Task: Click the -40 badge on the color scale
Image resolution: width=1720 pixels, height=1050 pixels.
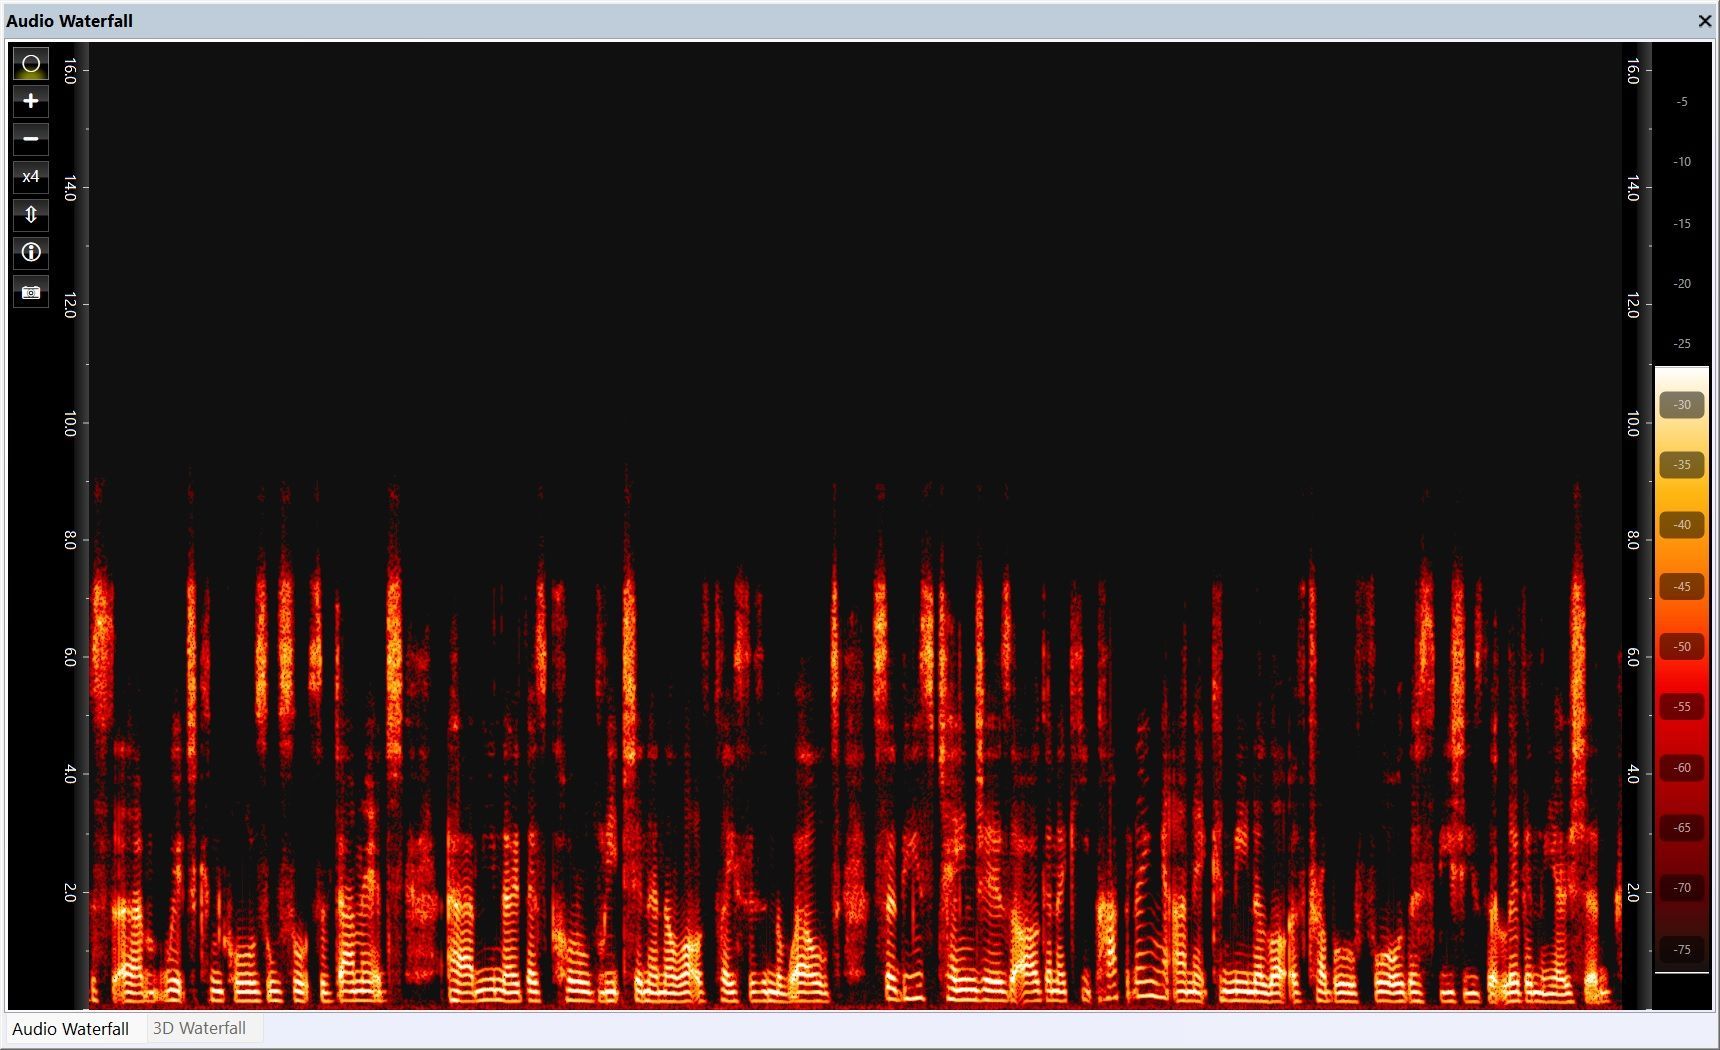Action: point(1682,525)
